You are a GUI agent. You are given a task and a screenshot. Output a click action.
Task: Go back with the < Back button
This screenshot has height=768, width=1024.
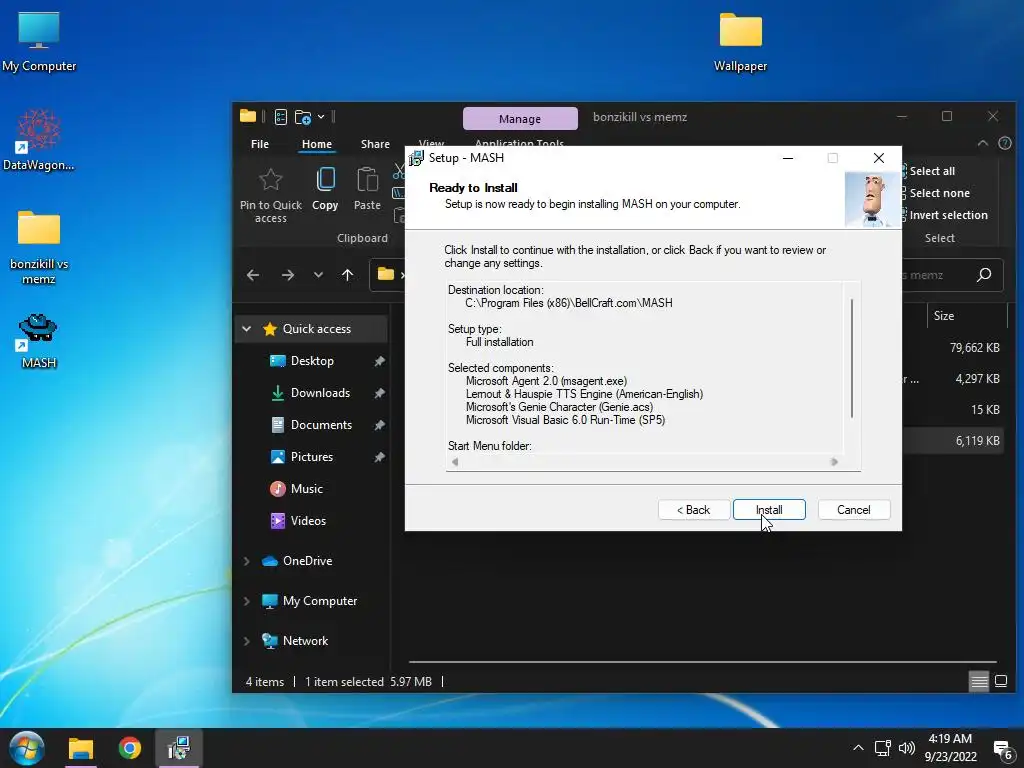coord(694,510)
